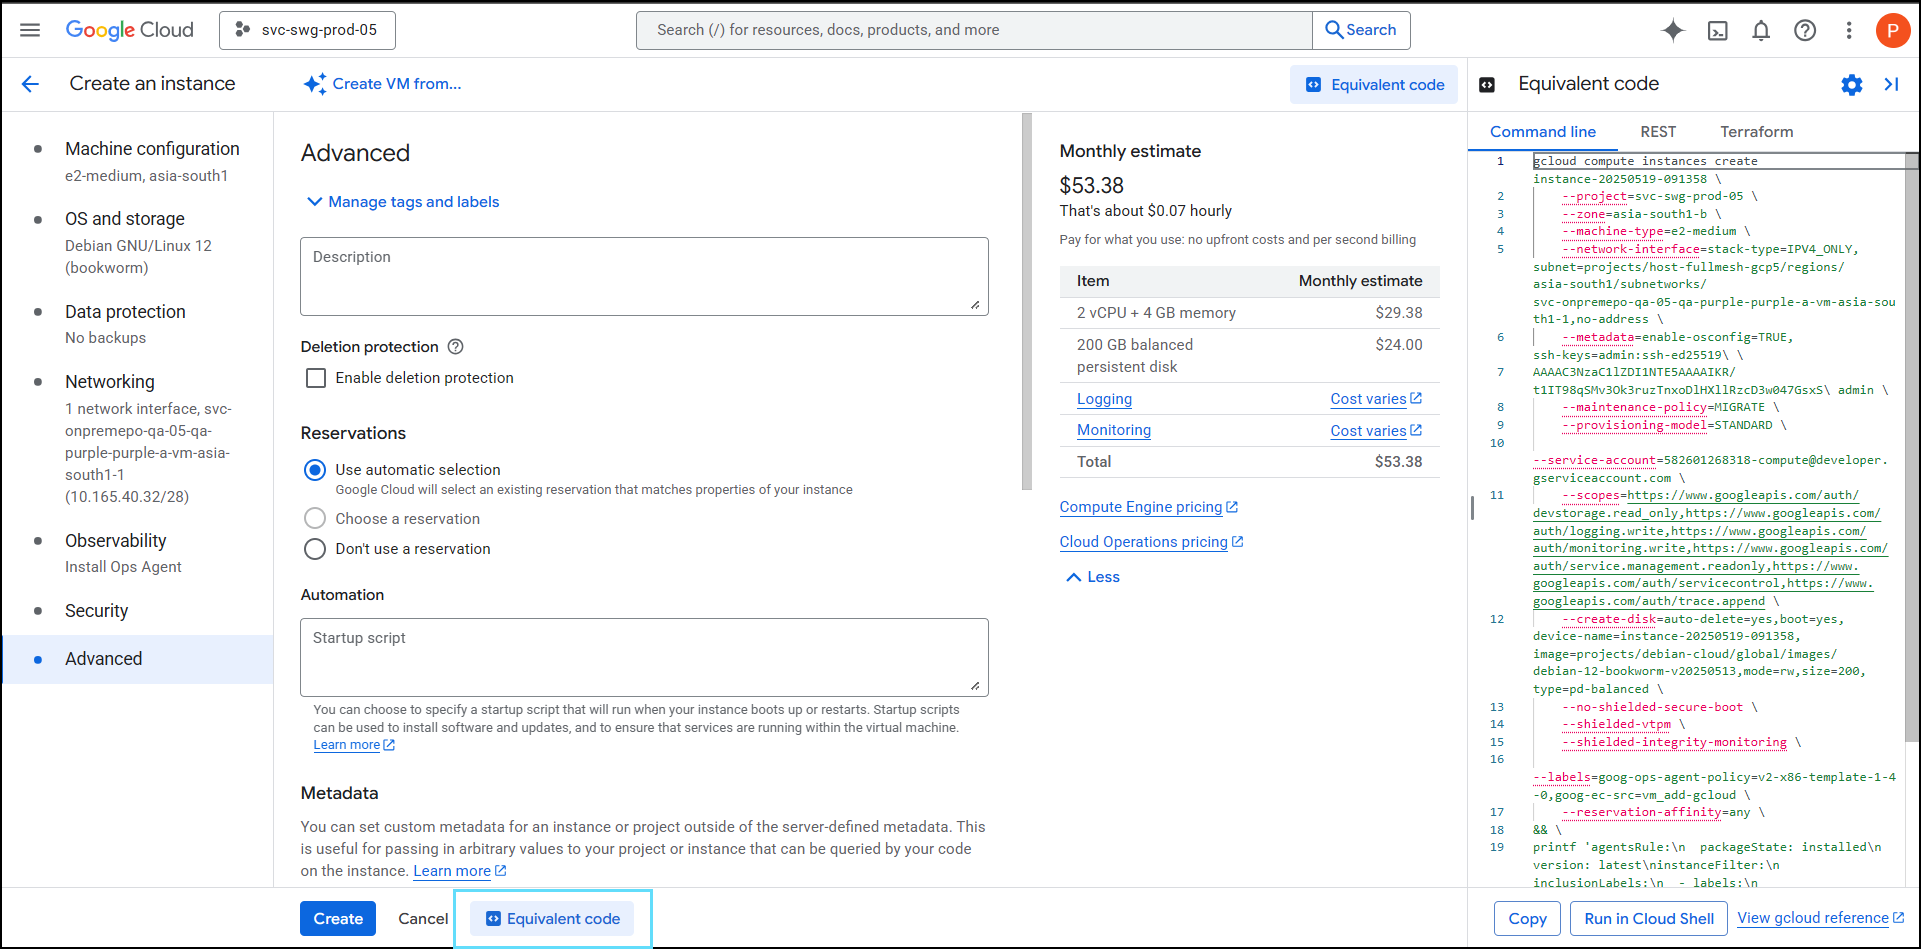Open the main navigation hamburger menu
The width and height of the screenshot is (1921, 949).
[30, 30]
